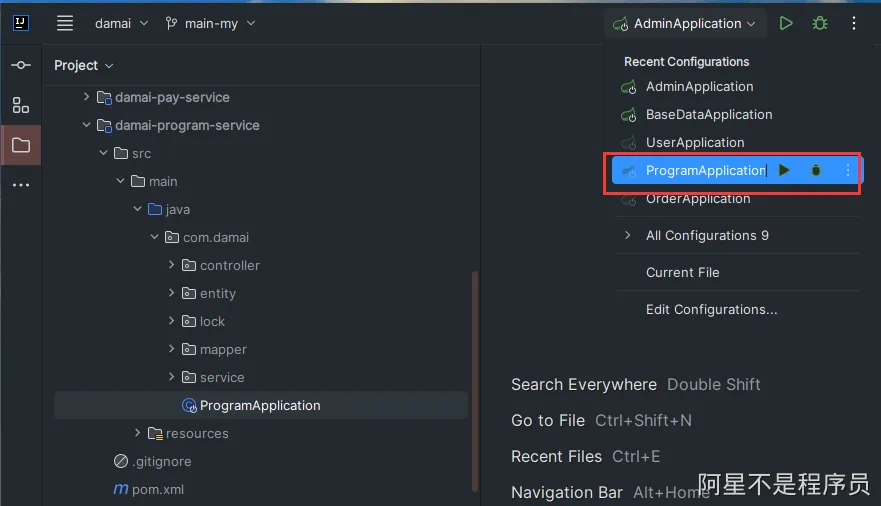Open the main-my branch dropdown

coord(210,23)
